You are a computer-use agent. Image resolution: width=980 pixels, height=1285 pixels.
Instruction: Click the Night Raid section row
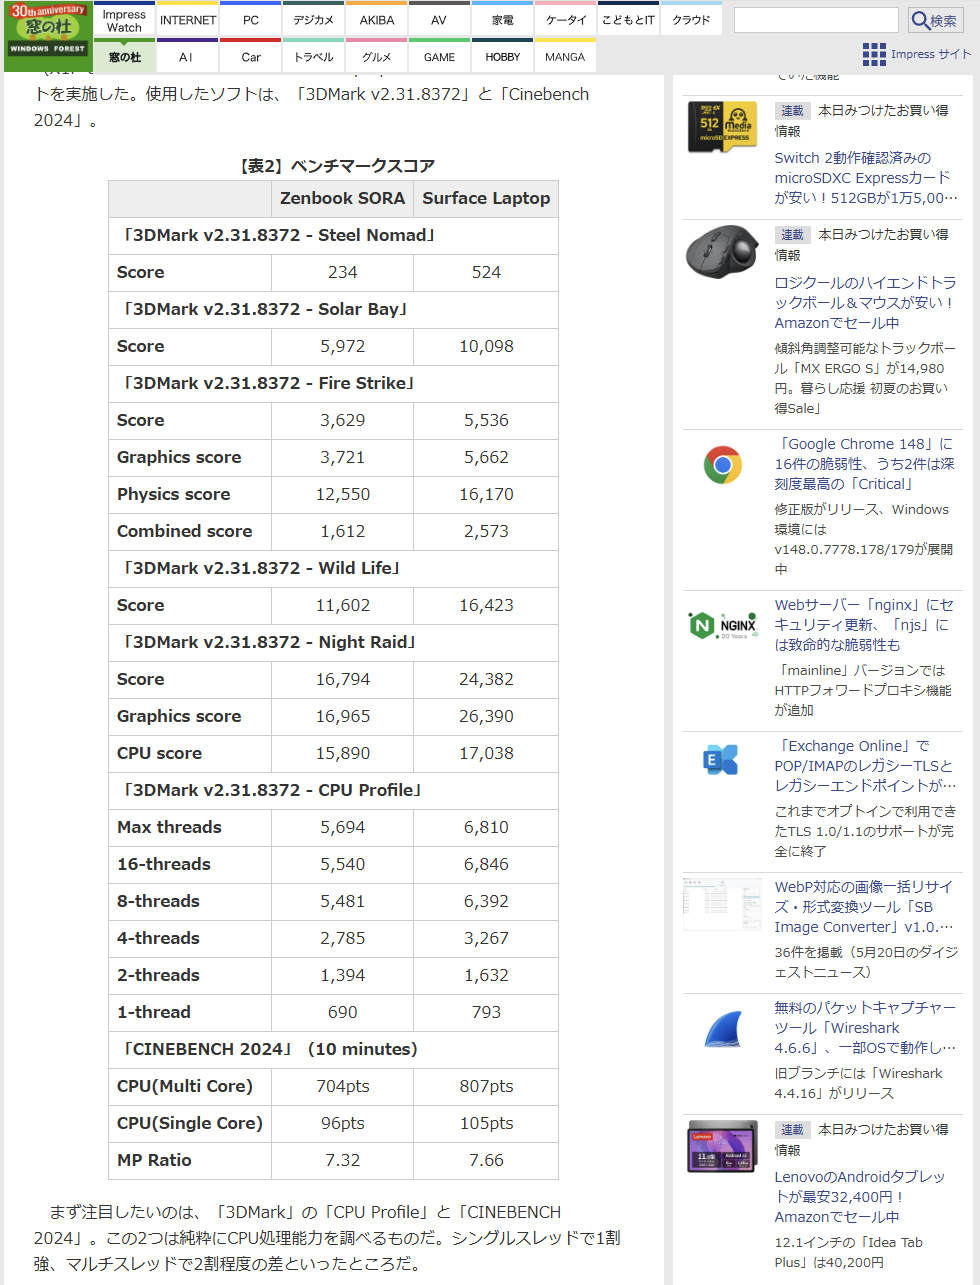click(x=333, y=642)
